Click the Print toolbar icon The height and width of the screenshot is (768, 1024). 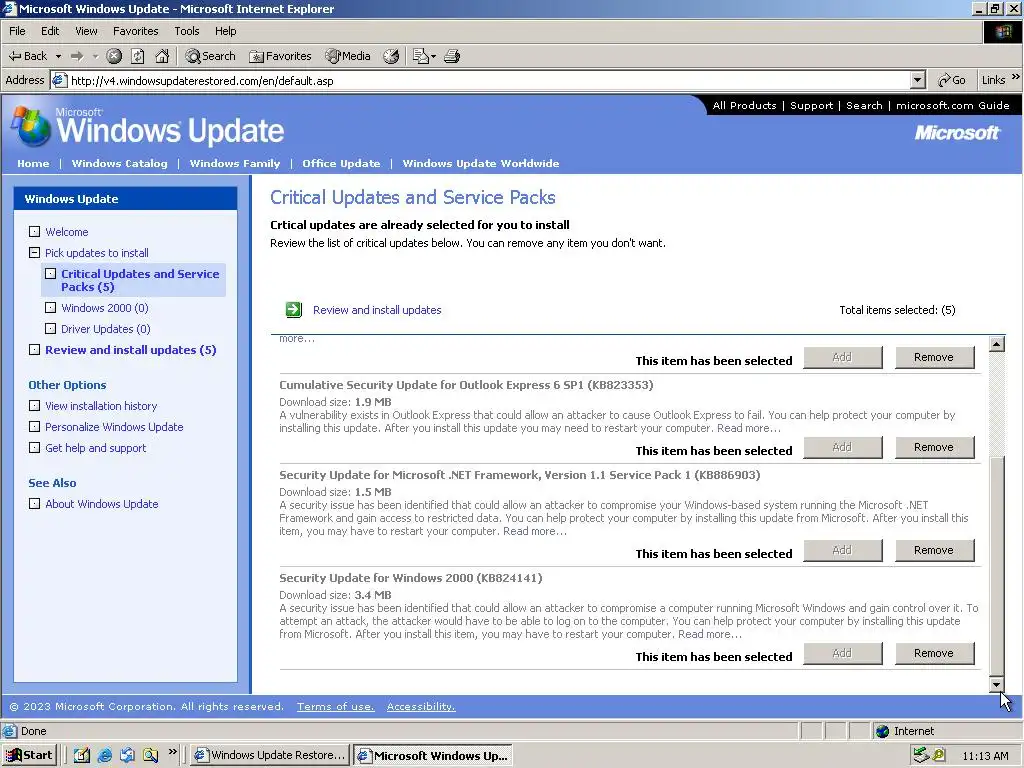click(x=452, y=56)
